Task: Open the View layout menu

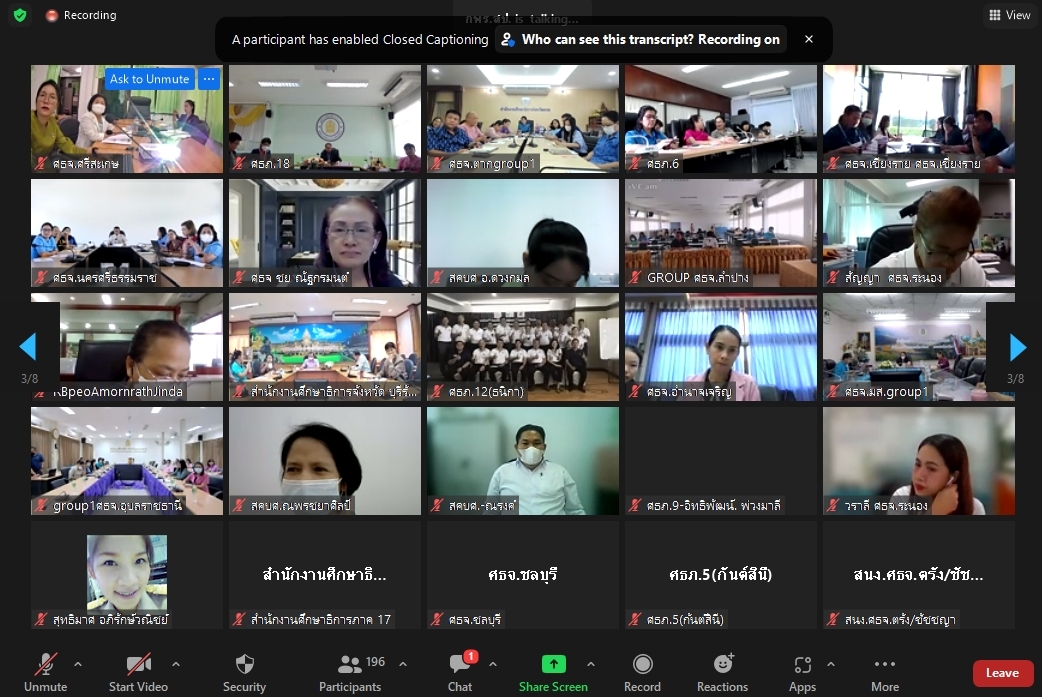Action: click(1009, 15)
